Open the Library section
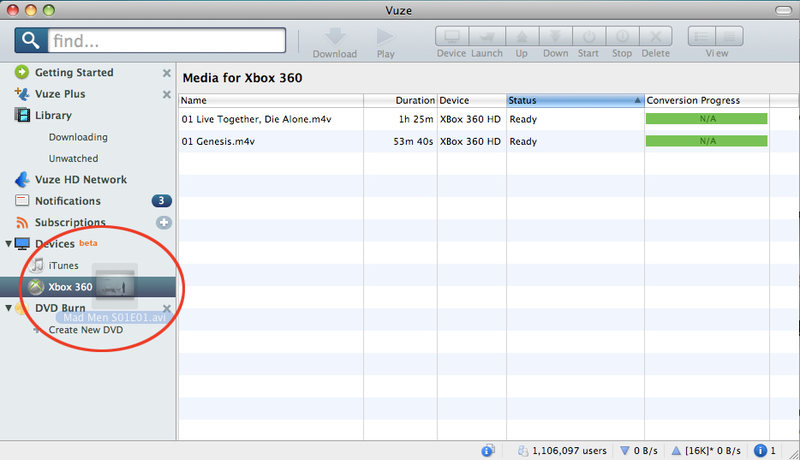This screenshot has height=460, width=800. pos(53,115)
